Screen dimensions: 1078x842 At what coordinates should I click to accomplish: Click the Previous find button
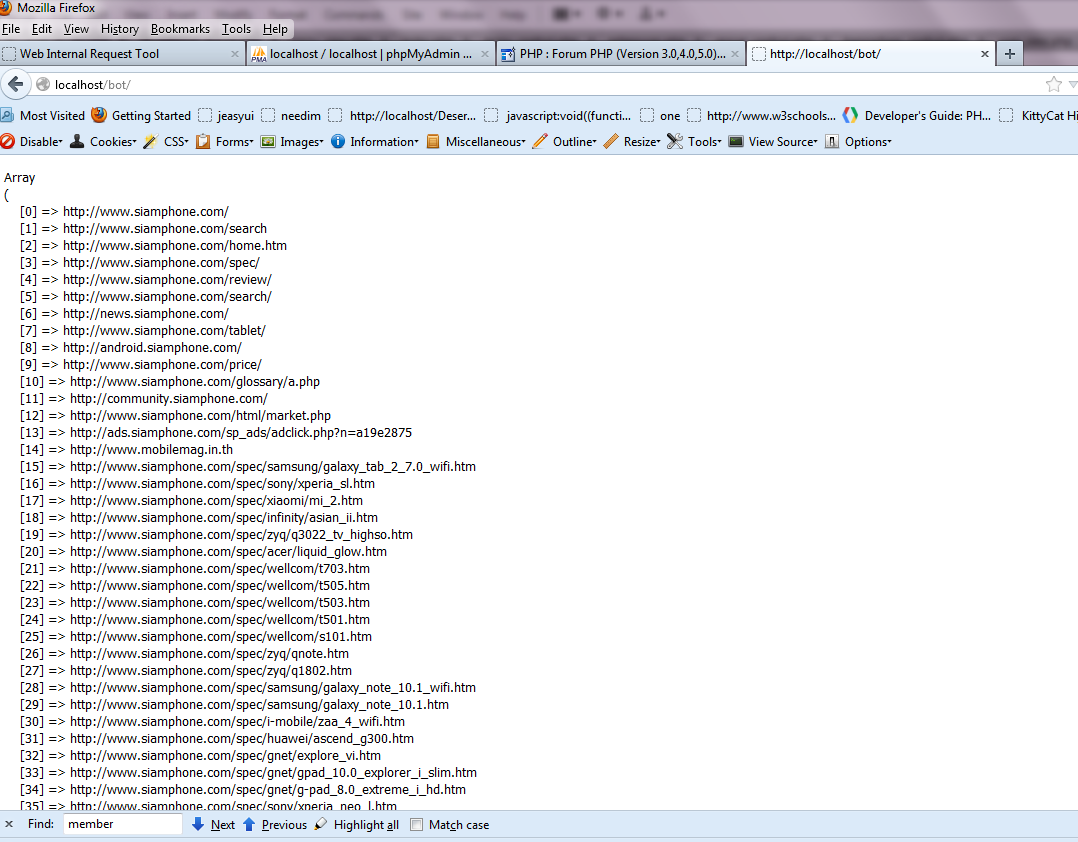click(284, 825)
